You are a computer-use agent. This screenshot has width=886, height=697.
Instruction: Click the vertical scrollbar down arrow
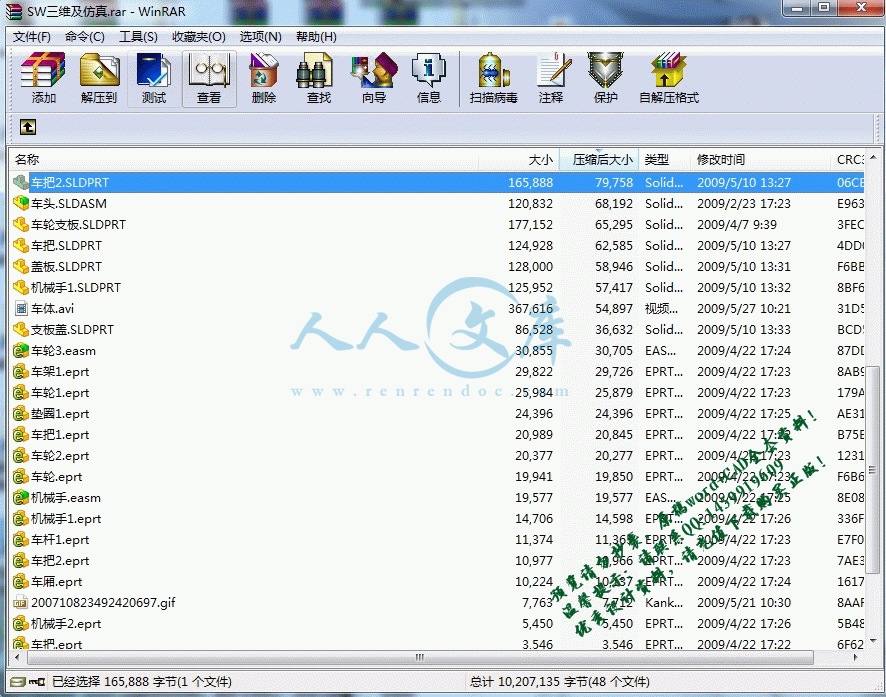pos(876,639)
